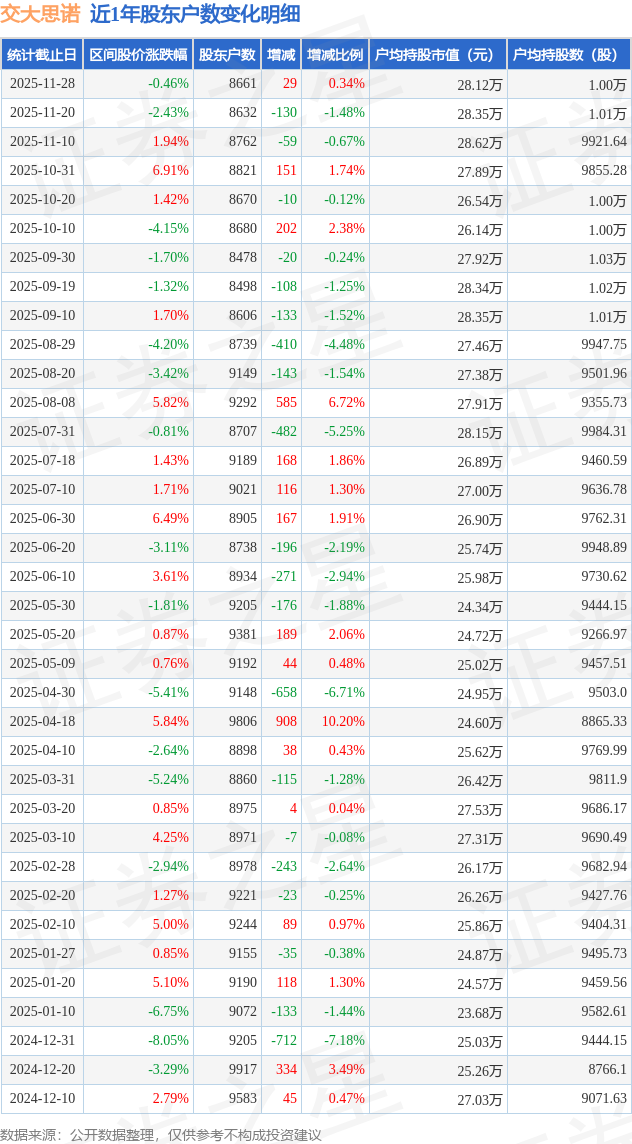Screen dimensions: 632x1144
Task: Select the 2025-04-18 date cell
Action: [x=42, y=722]
